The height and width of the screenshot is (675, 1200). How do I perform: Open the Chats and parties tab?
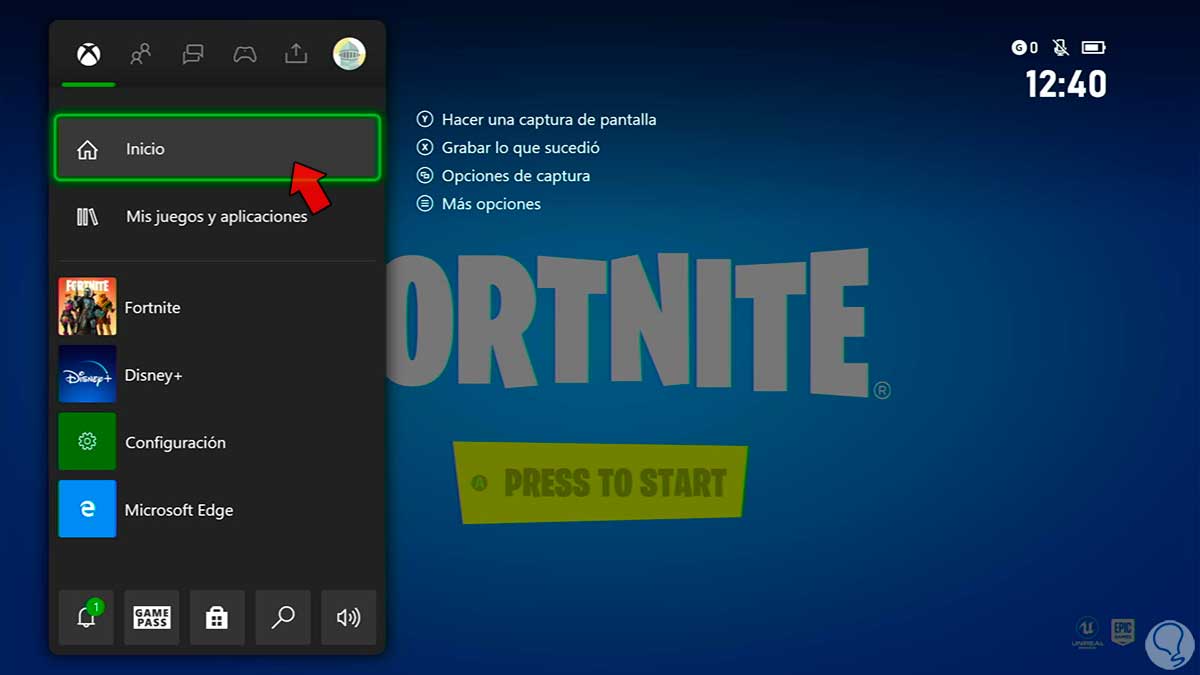pyautogui.click(x=193, y=54)
